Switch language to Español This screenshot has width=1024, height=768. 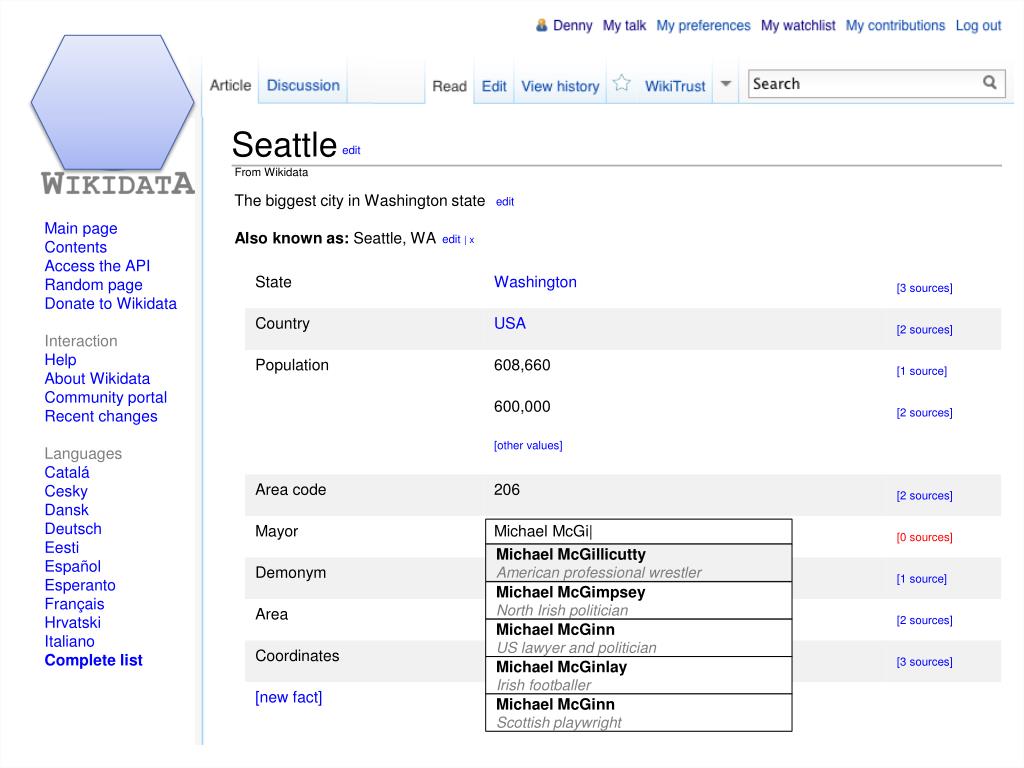pos(72,567)
